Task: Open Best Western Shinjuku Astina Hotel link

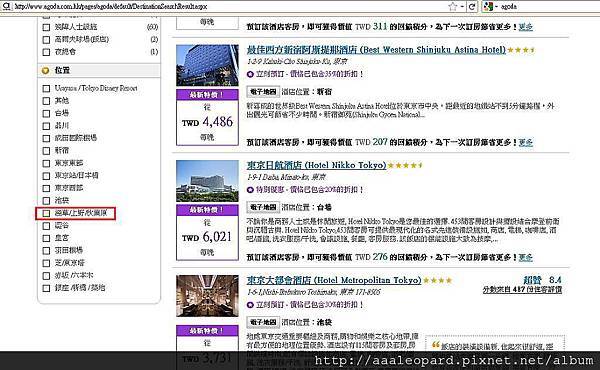Action: pyautogui.click(x=376, y=50)
